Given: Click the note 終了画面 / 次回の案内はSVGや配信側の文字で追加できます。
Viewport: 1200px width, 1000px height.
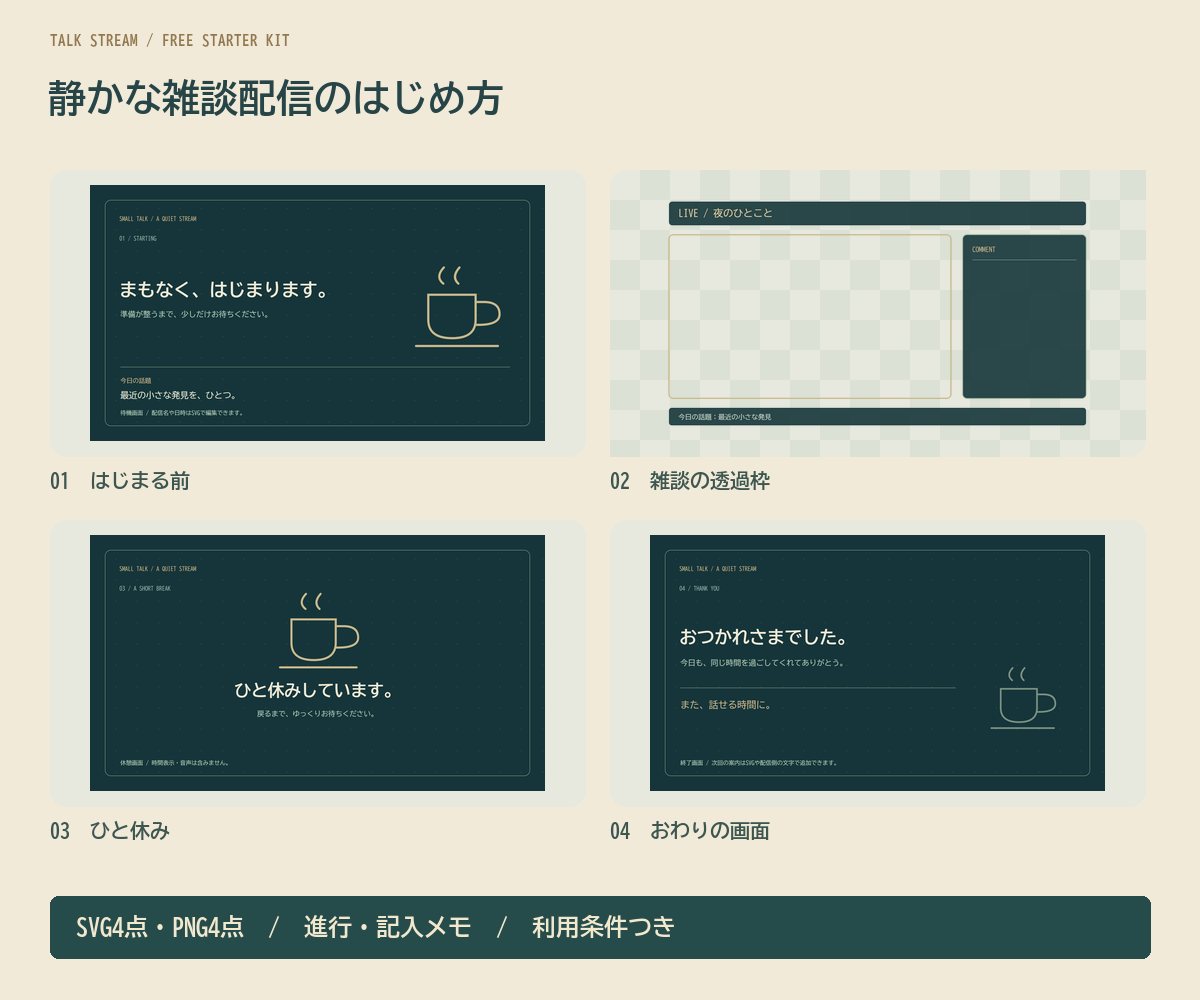Looking at the screenshot, I should click(x=759, y=763).
